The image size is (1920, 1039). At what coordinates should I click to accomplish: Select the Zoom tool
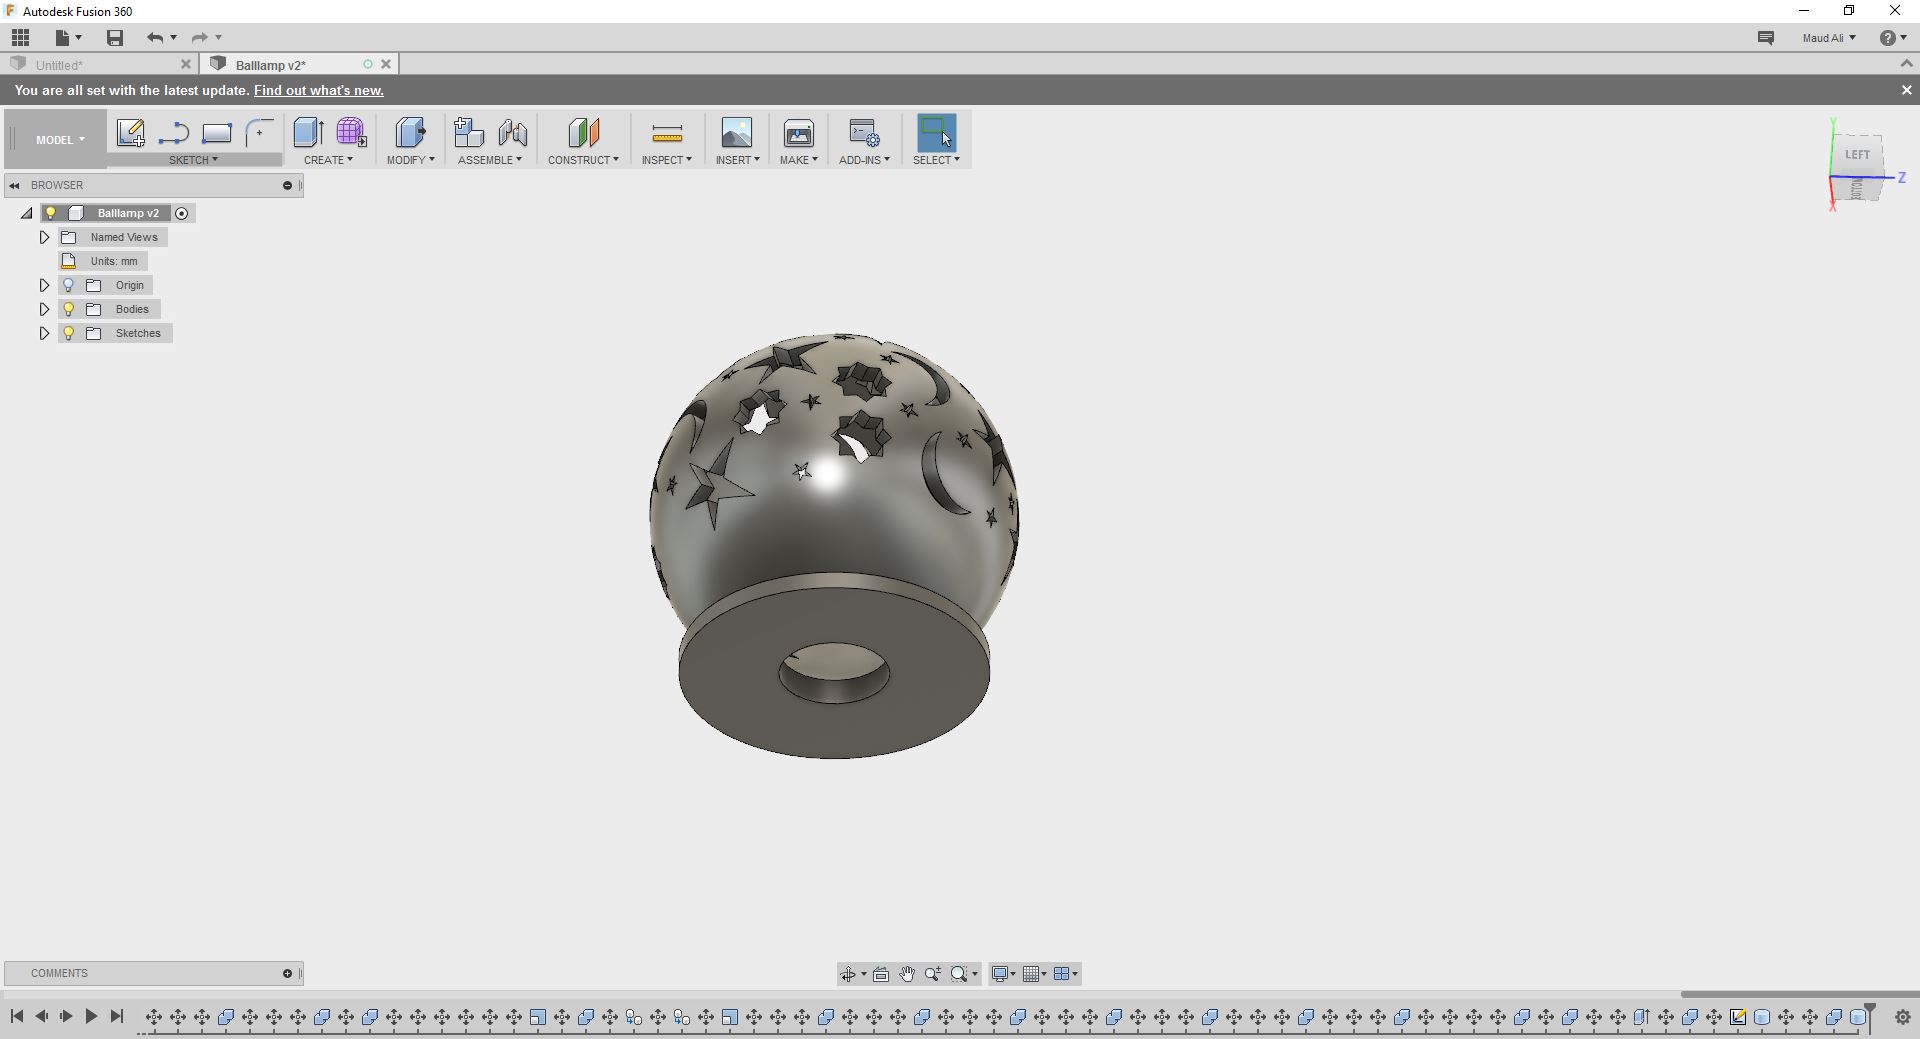pos(933,974)
